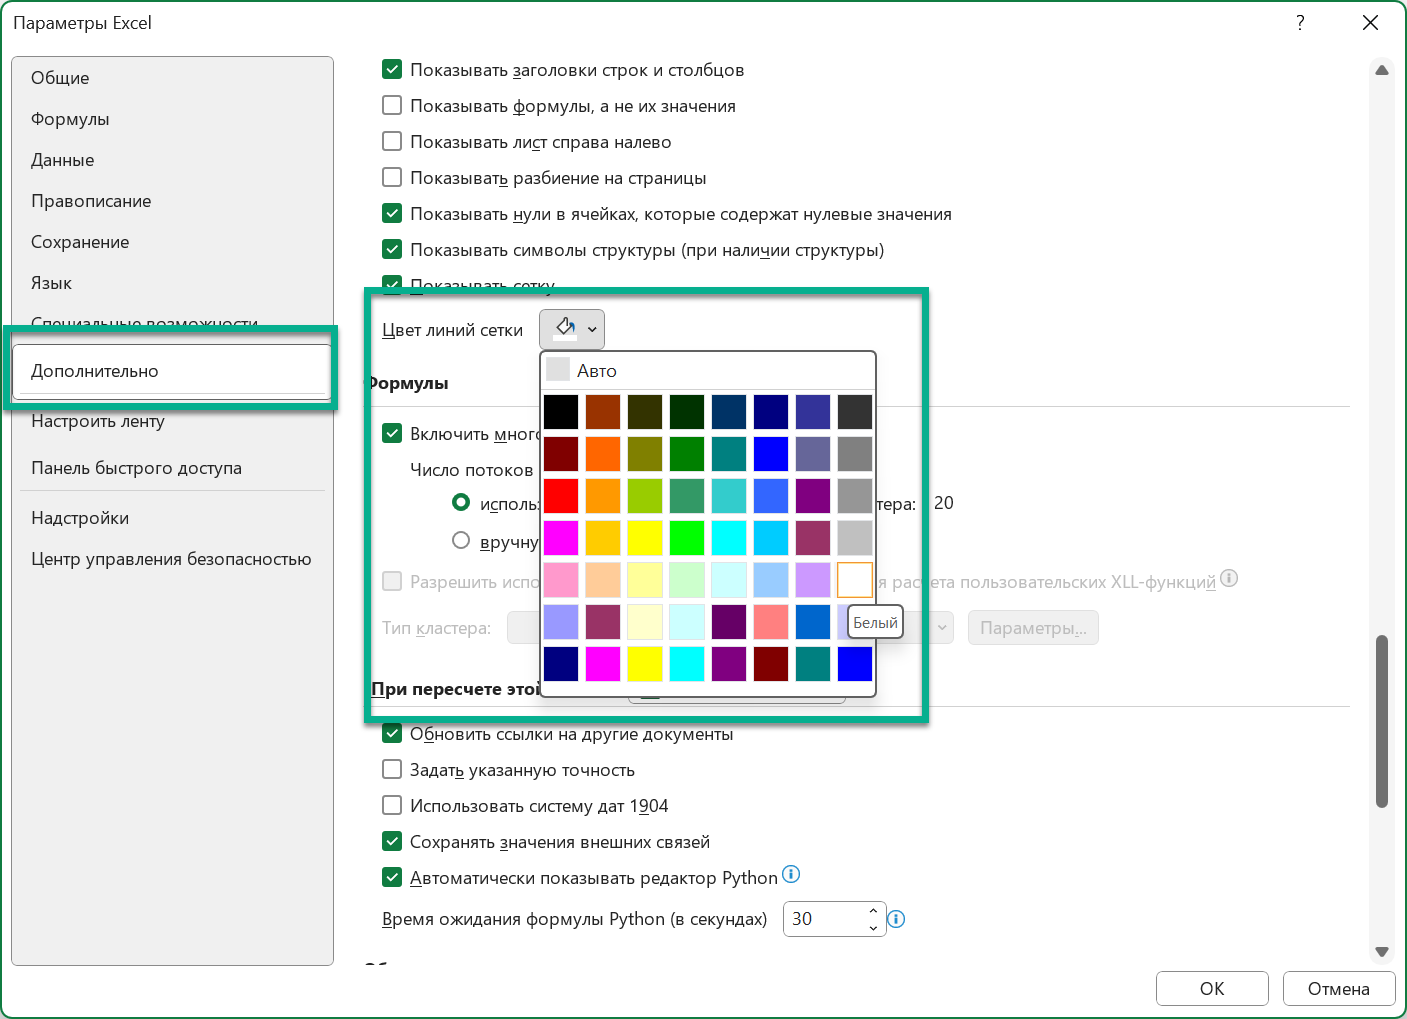Check Использовать систему дат 1904
1407x1019 pixels.
tap(392, 806)
